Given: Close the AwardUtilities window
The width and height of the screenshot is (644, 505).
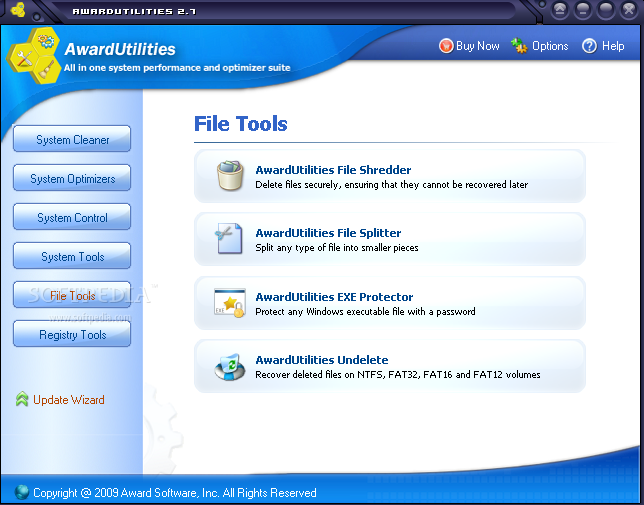Looking at the screenshot, I should (x=628, y=9).
